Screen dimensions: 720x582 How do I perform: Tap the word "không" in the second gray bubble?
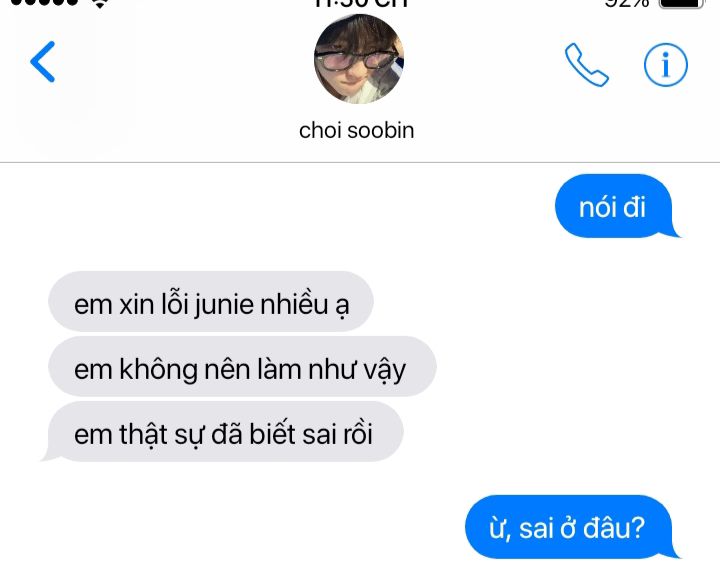pyautogui.click(x=158, y=370)
